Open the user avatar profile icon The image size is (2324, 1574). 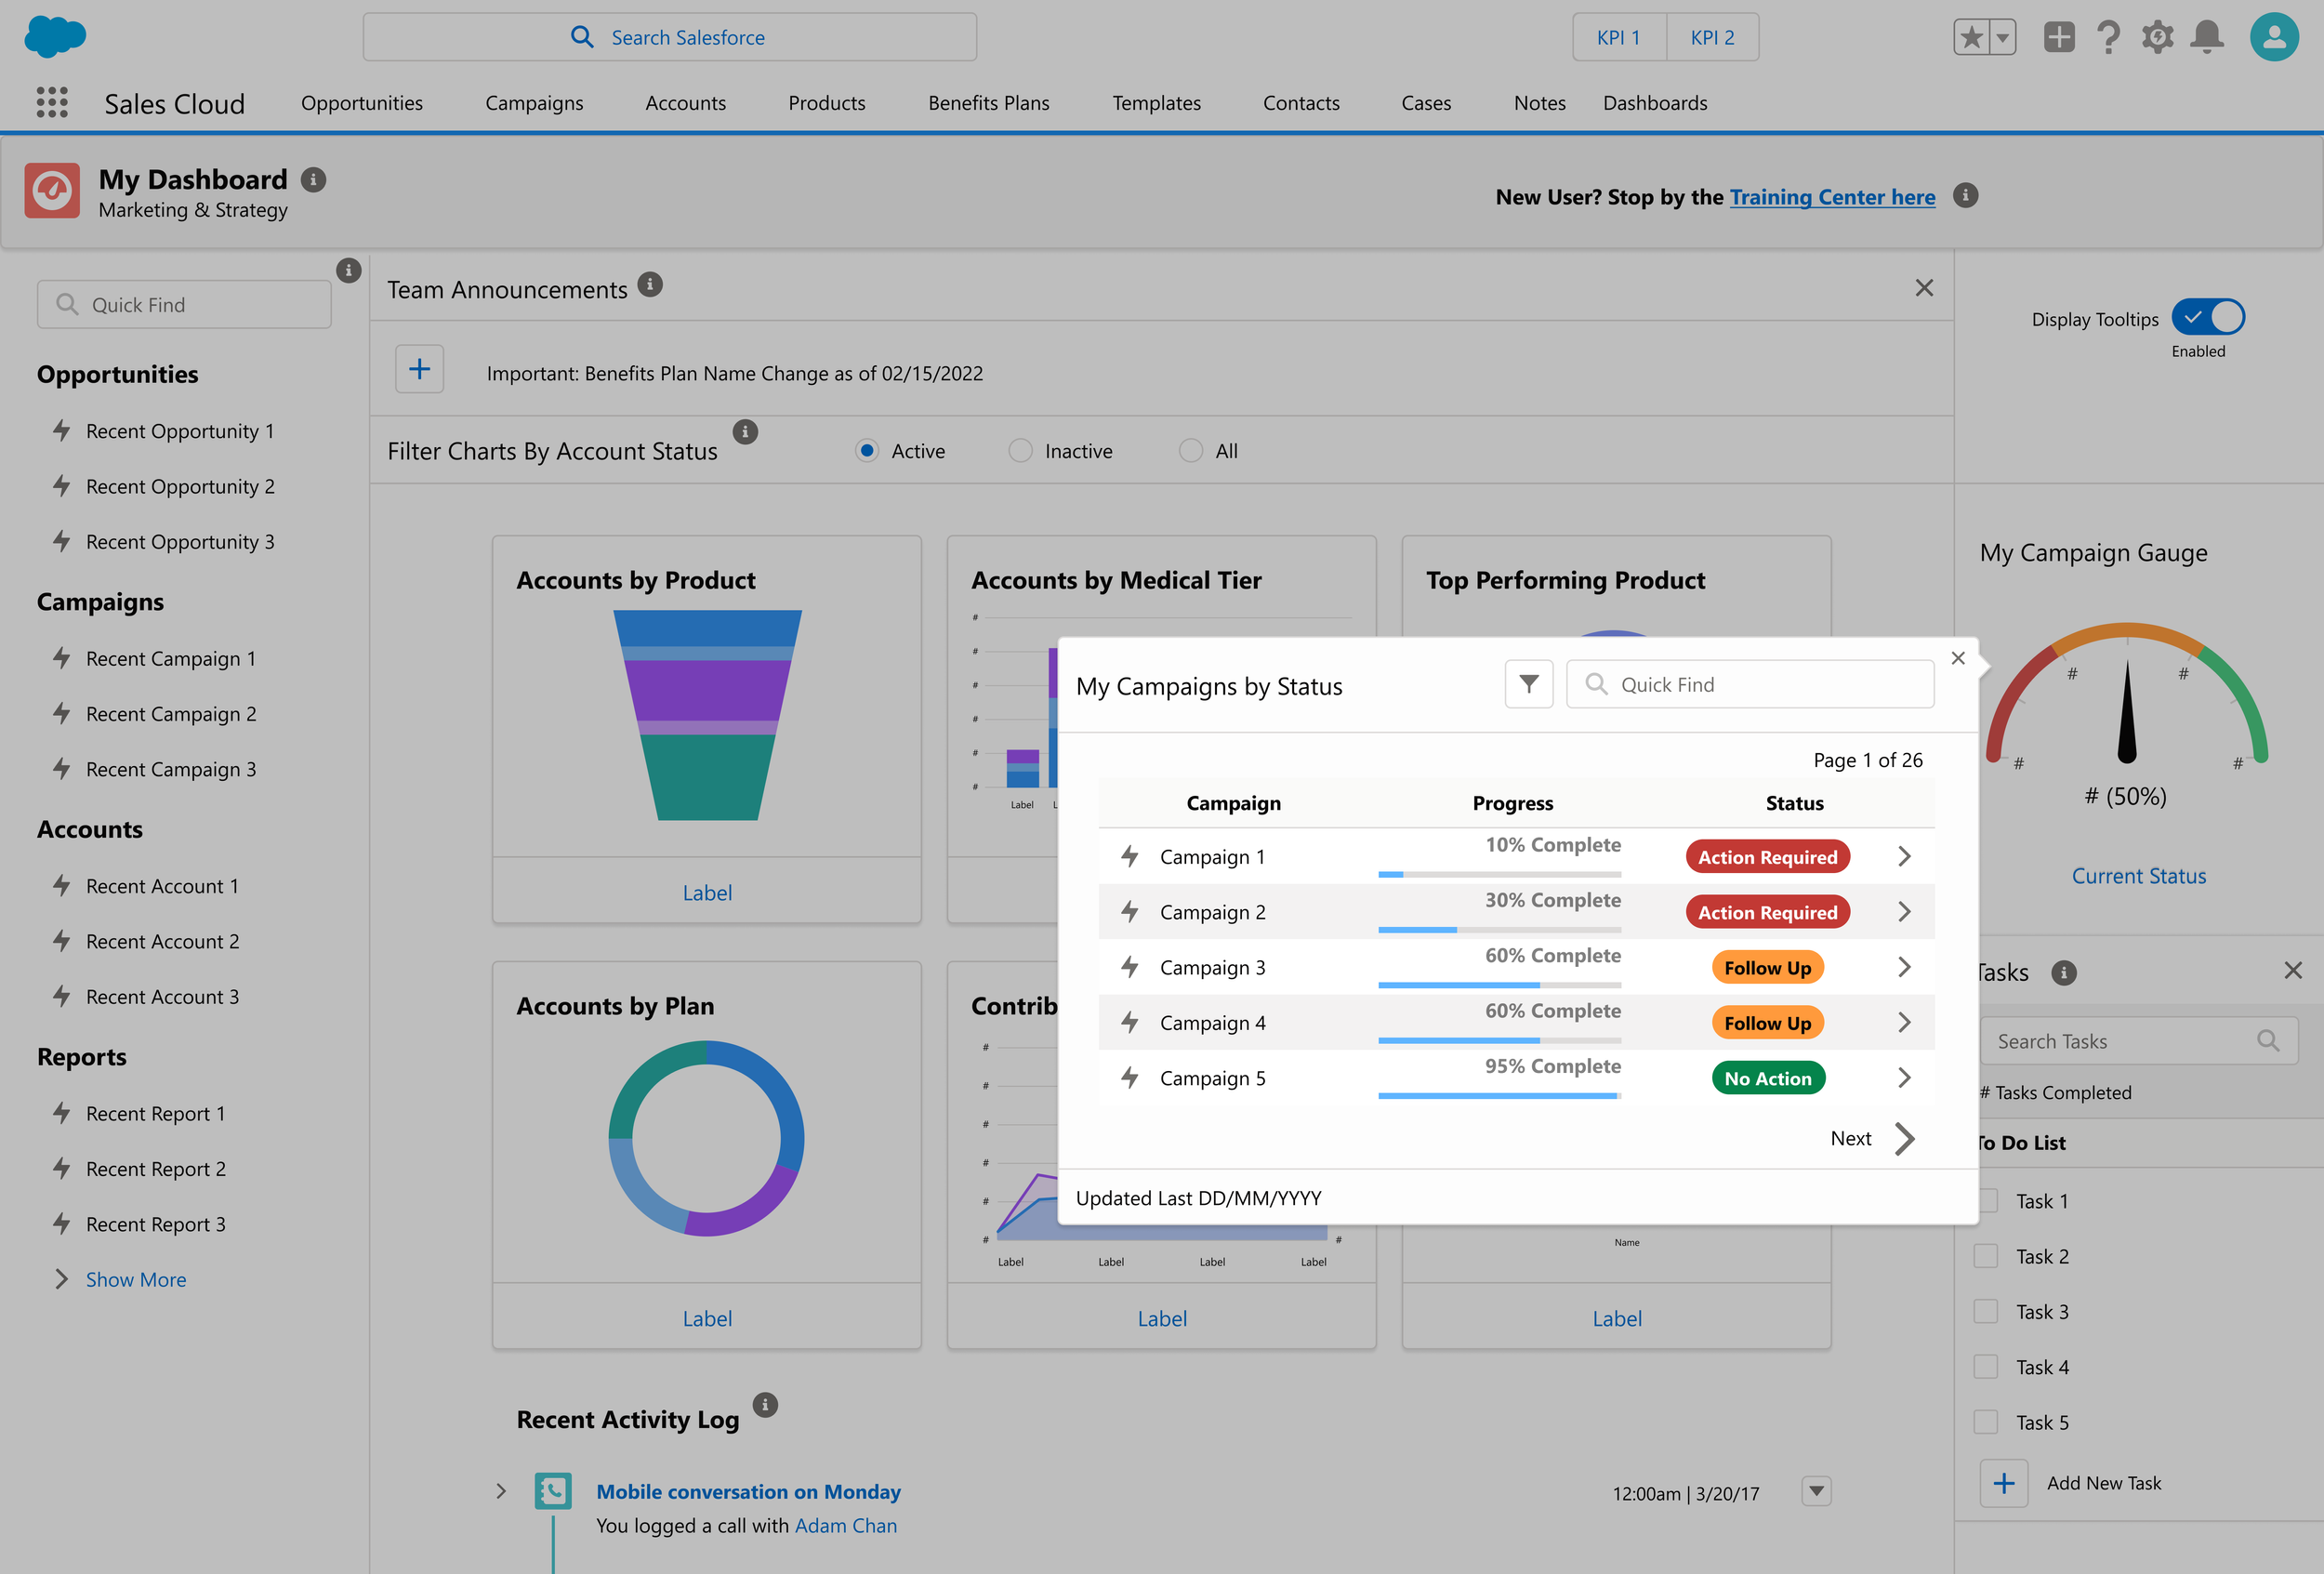[2273, 37]
